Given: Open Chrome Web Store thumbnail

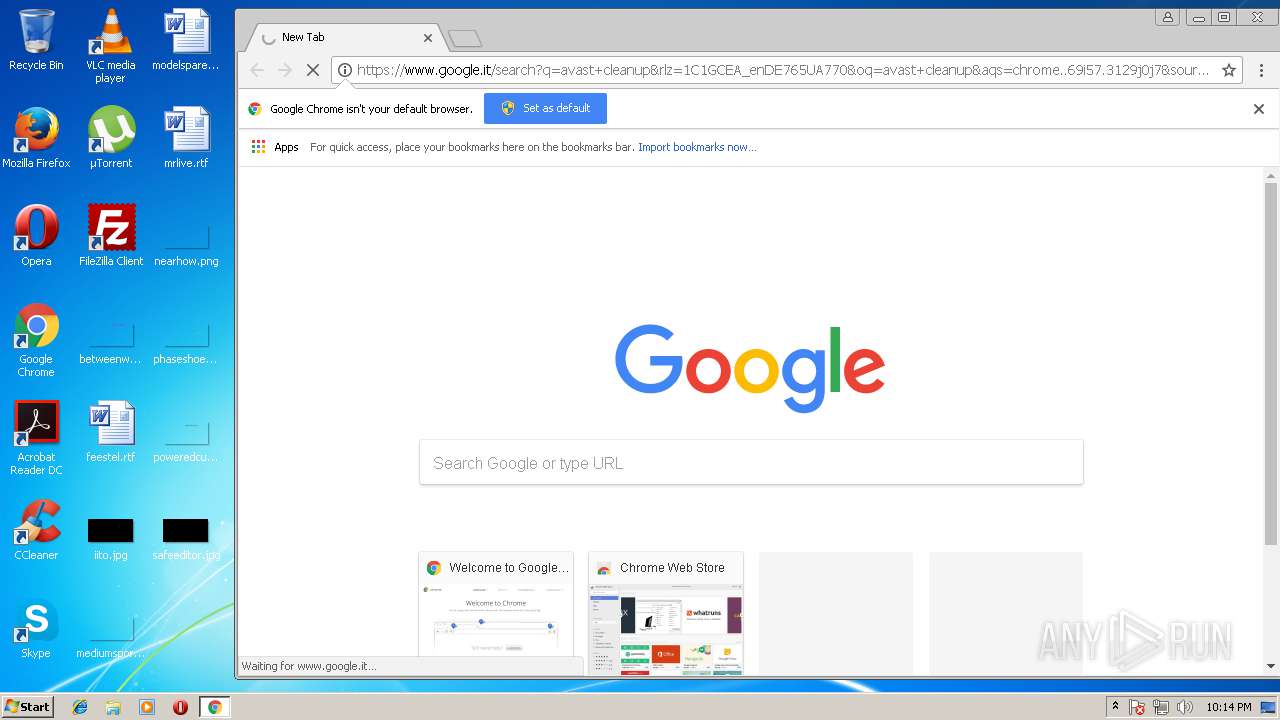Looking at the screenshot, I should [666, 613].
